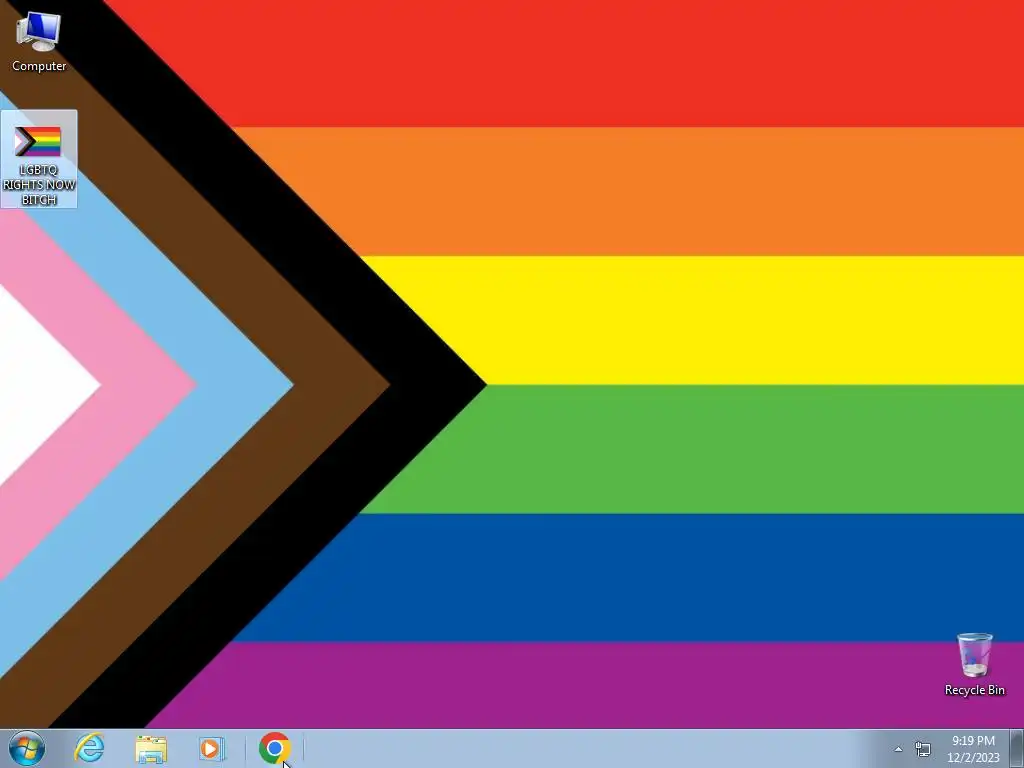This screenshot has width=1024, height=768.
Task: Select the LGBTQ RIGHTS NOW desktop file
Action: pyautogui.click(x=39, y=159)
